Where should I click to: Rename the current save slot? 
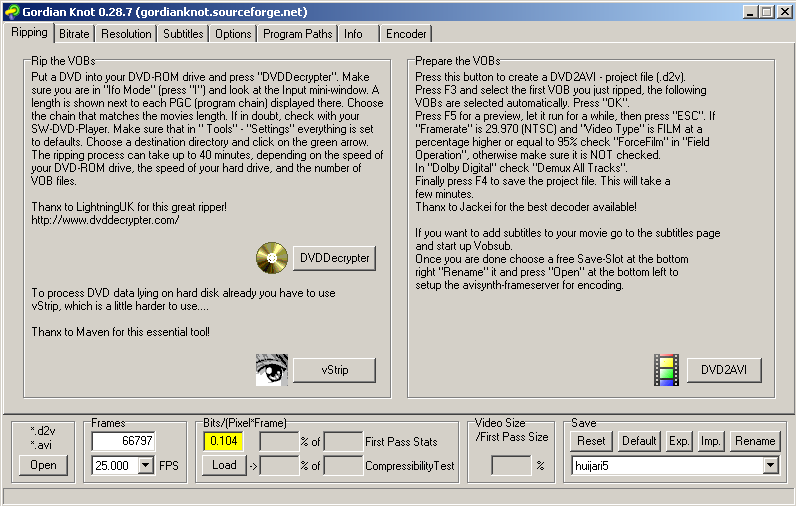(755, 441)
